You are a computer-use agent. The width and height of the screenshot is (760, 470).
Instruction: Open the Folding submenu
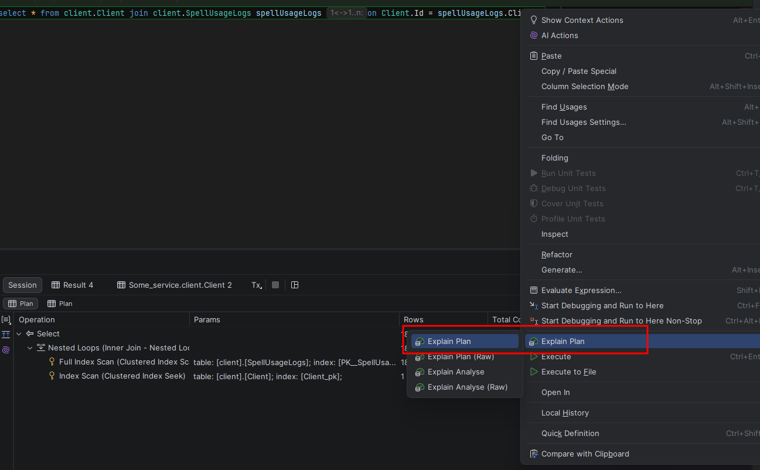pyautogui.click(x=554, y=158)
